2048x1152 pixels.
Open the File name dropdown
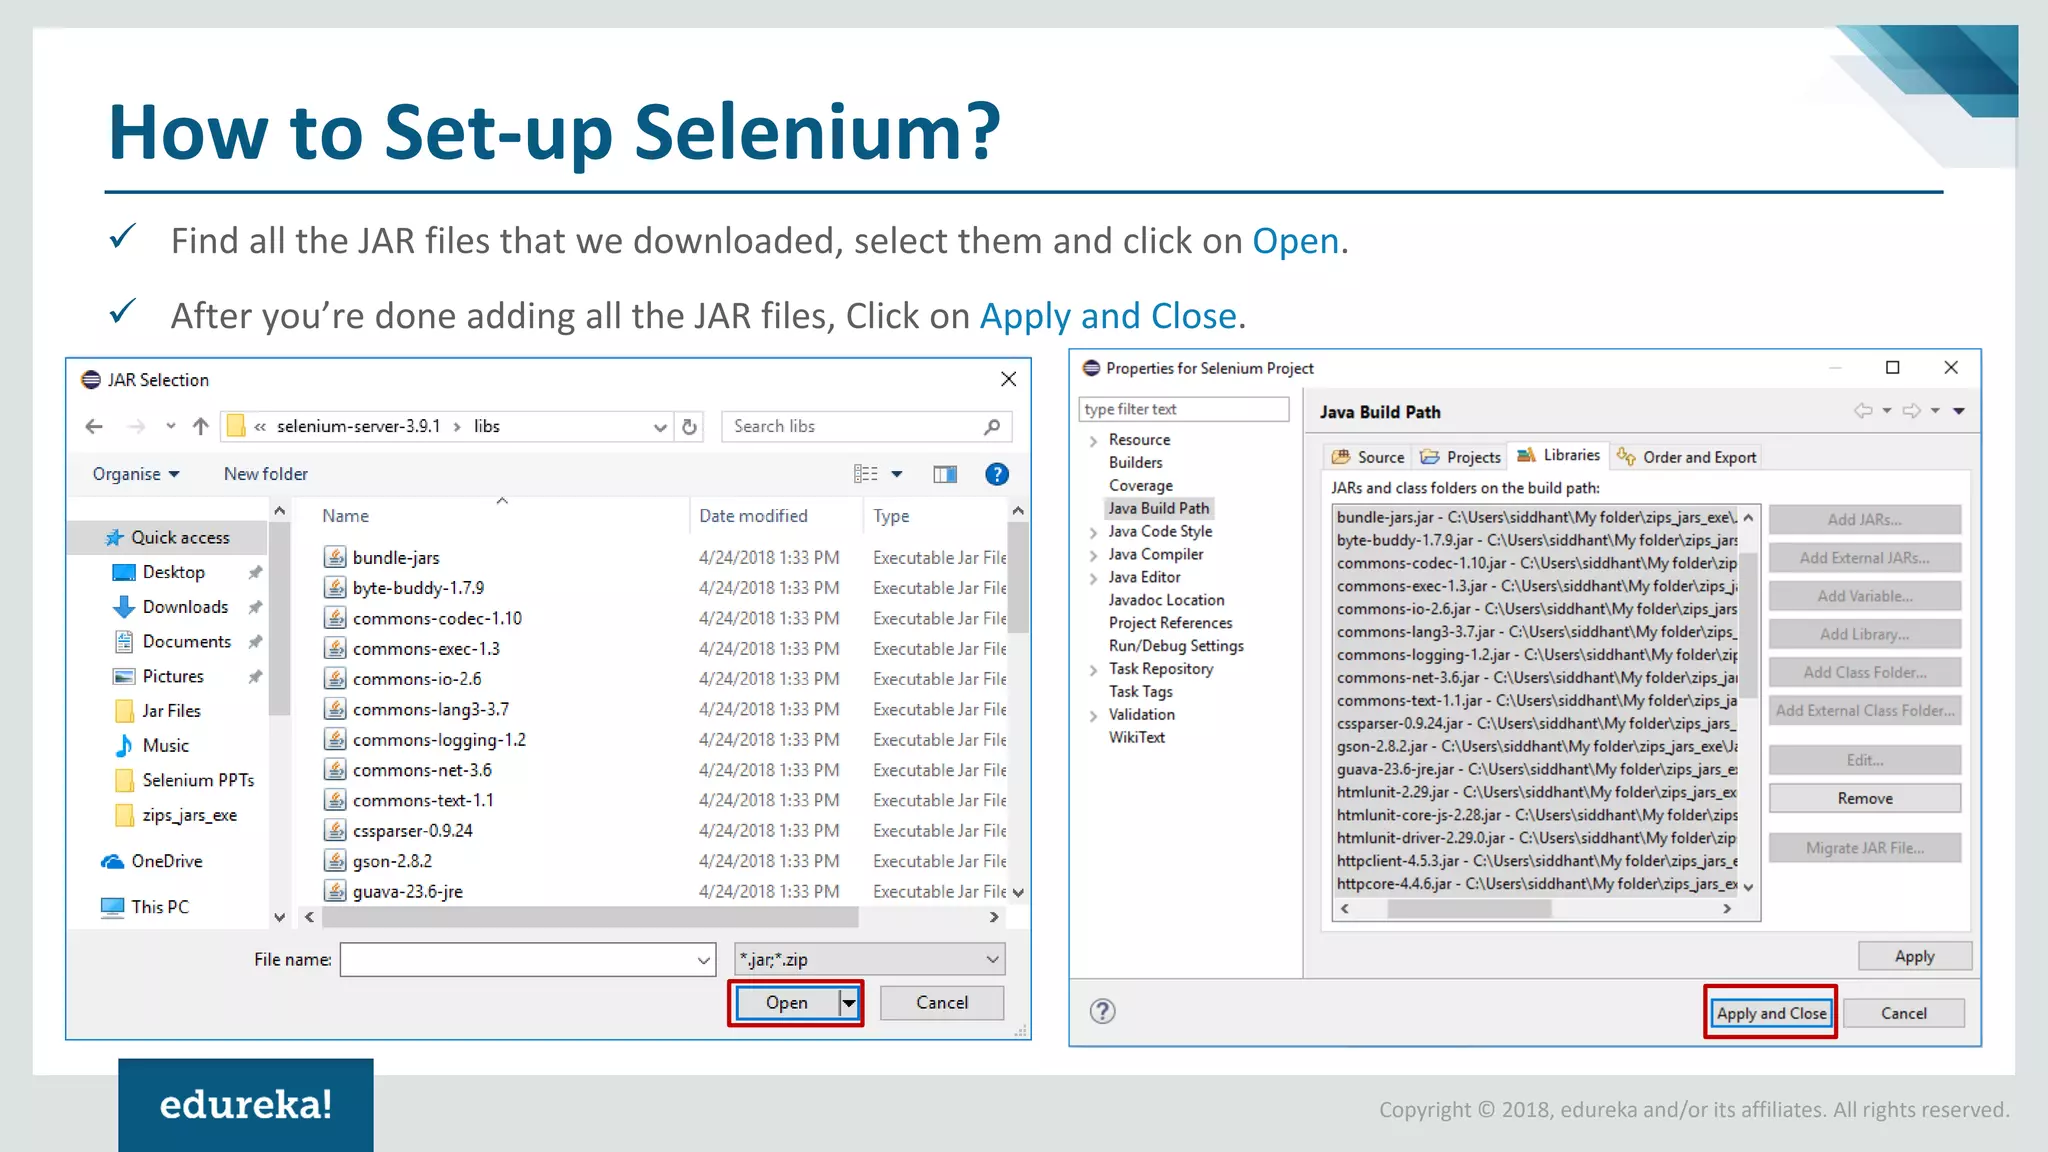pyautogui.click(x=704, y=960)
